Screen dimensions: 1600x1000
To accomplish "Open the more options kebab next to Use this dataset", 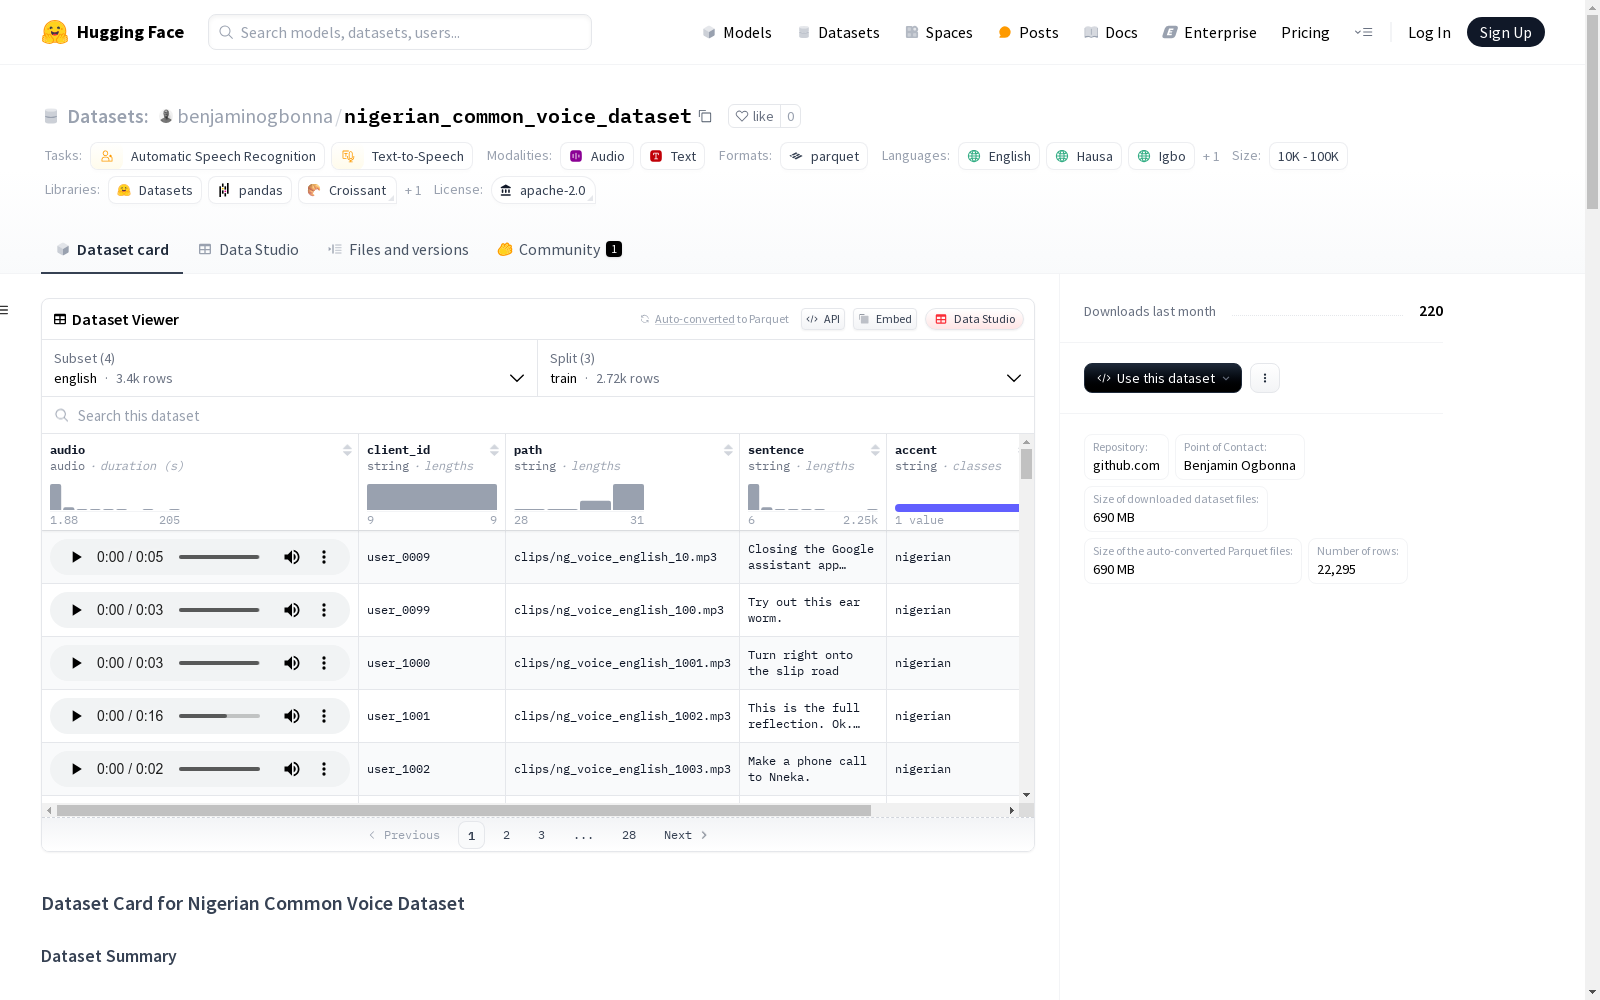I will (x=1265, y=378).
